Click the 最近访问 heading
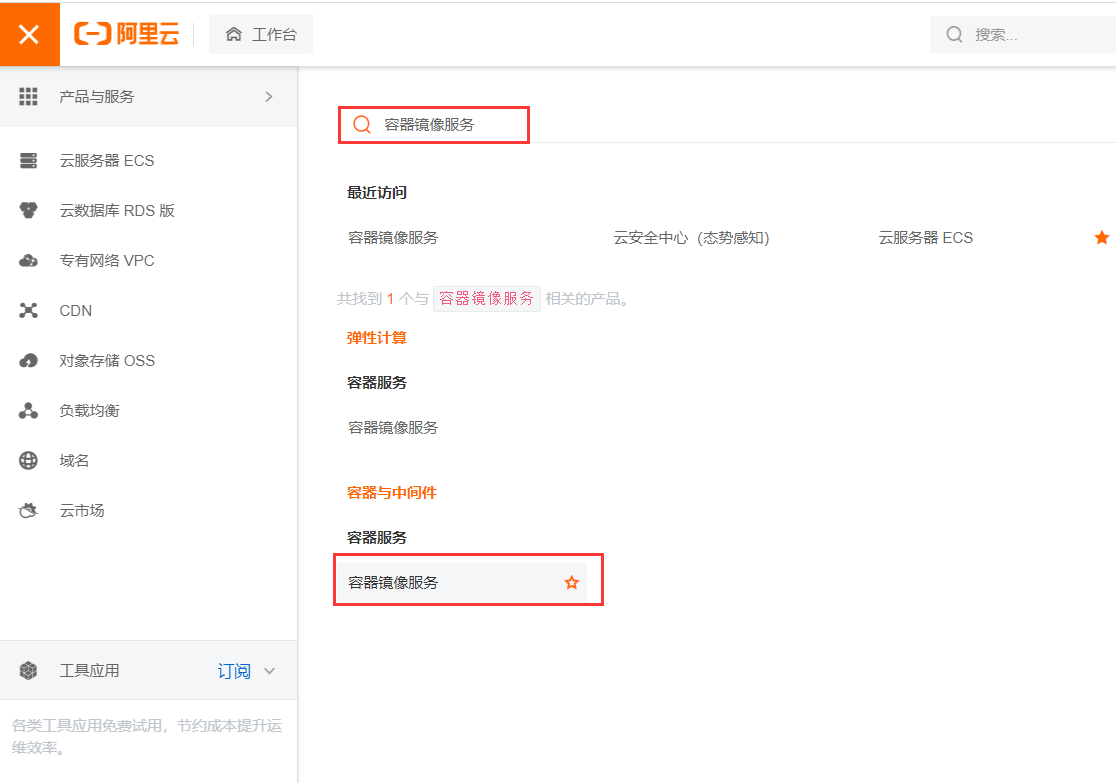 click(x=377, y=193)
